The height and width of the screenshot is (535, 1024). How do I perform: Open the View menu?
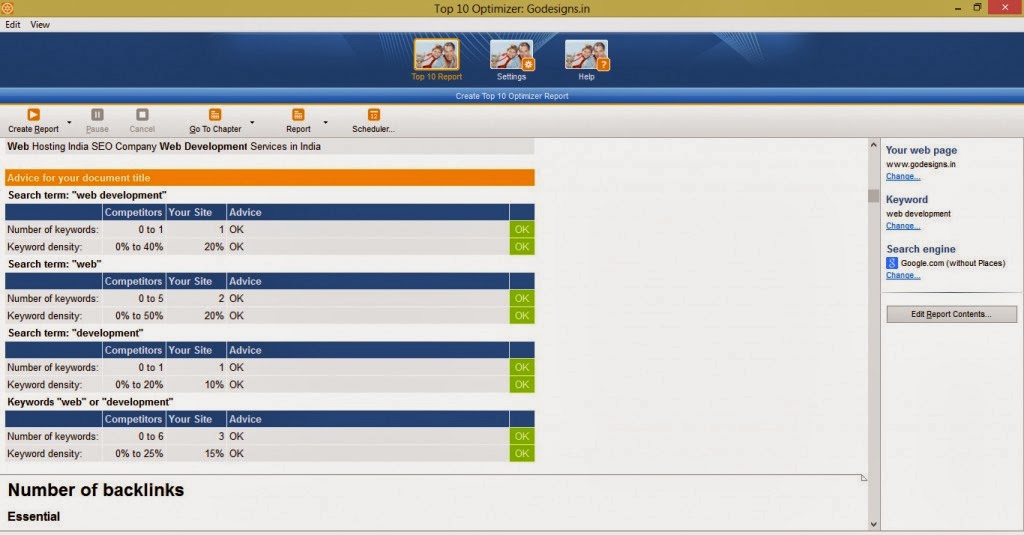tap(40, 25)
